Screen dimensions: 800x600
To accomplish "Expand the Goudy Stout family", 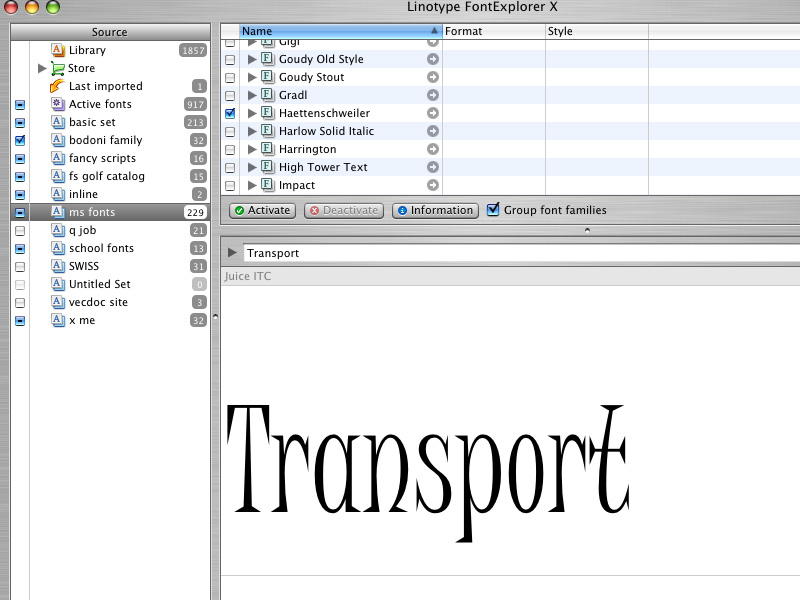I will click(252, 77).
